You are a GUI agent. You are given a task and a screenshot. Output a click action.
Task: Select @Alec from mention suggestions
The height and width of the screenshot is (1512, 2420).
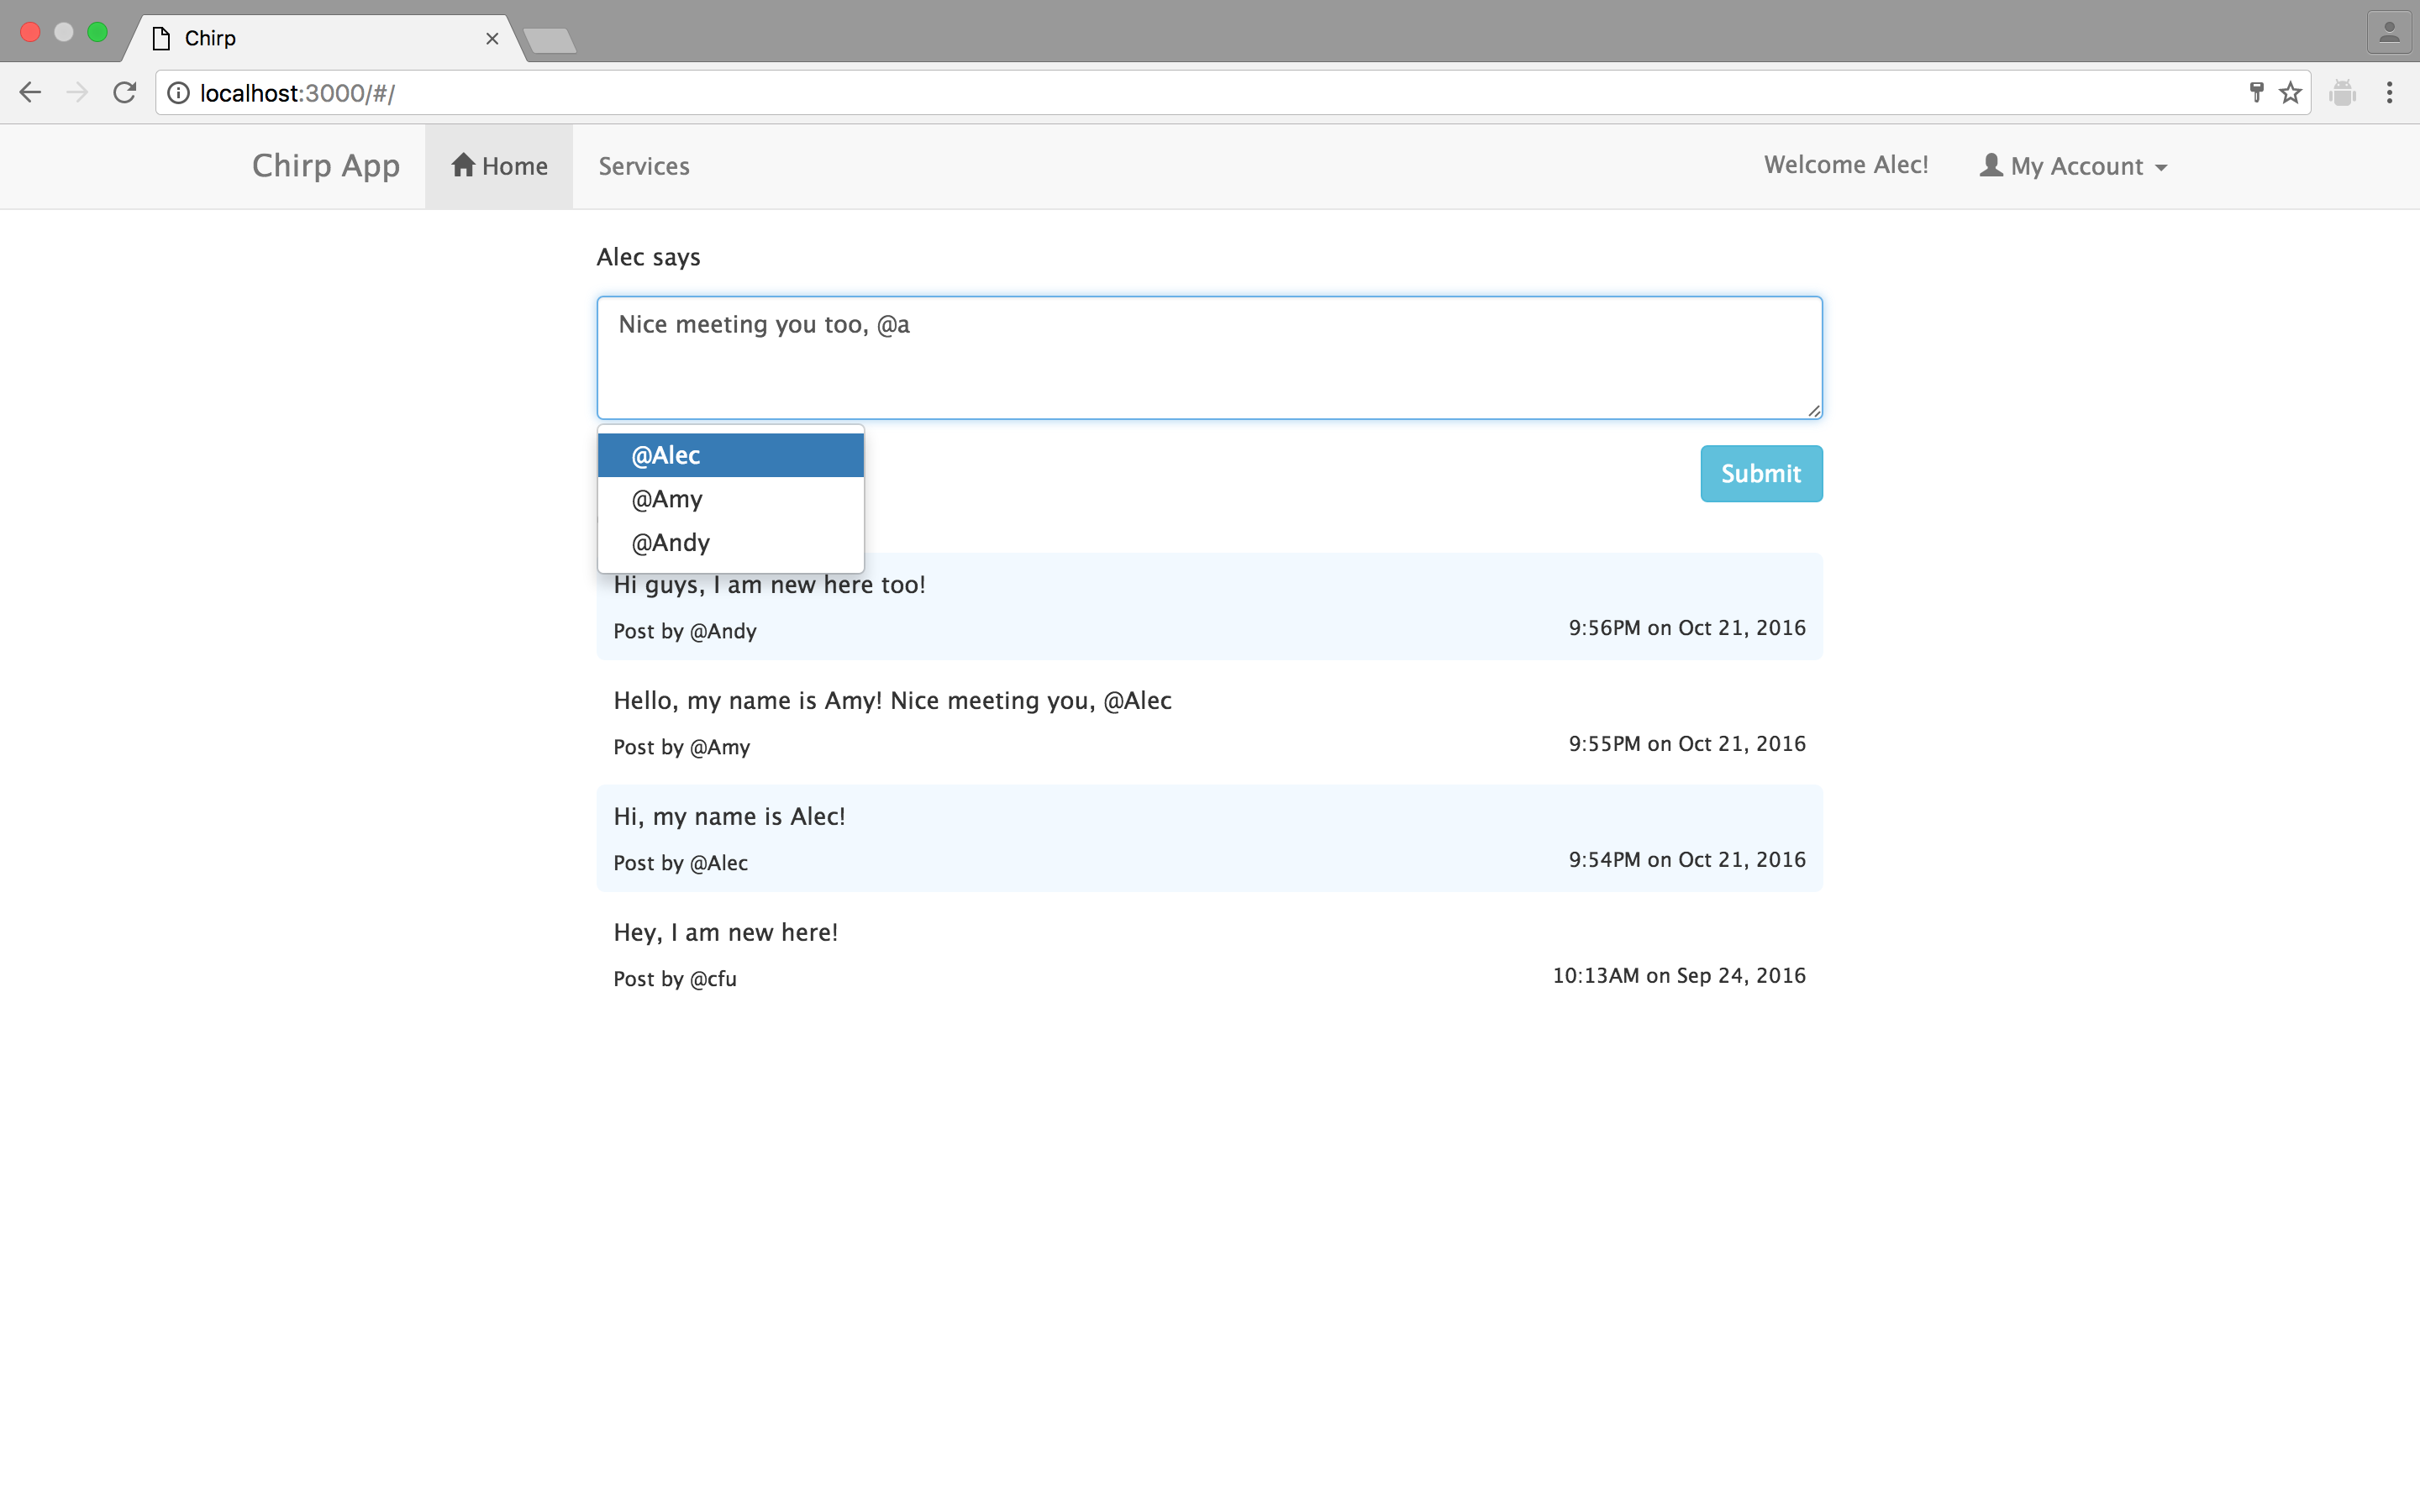click(x=730, y=455)
